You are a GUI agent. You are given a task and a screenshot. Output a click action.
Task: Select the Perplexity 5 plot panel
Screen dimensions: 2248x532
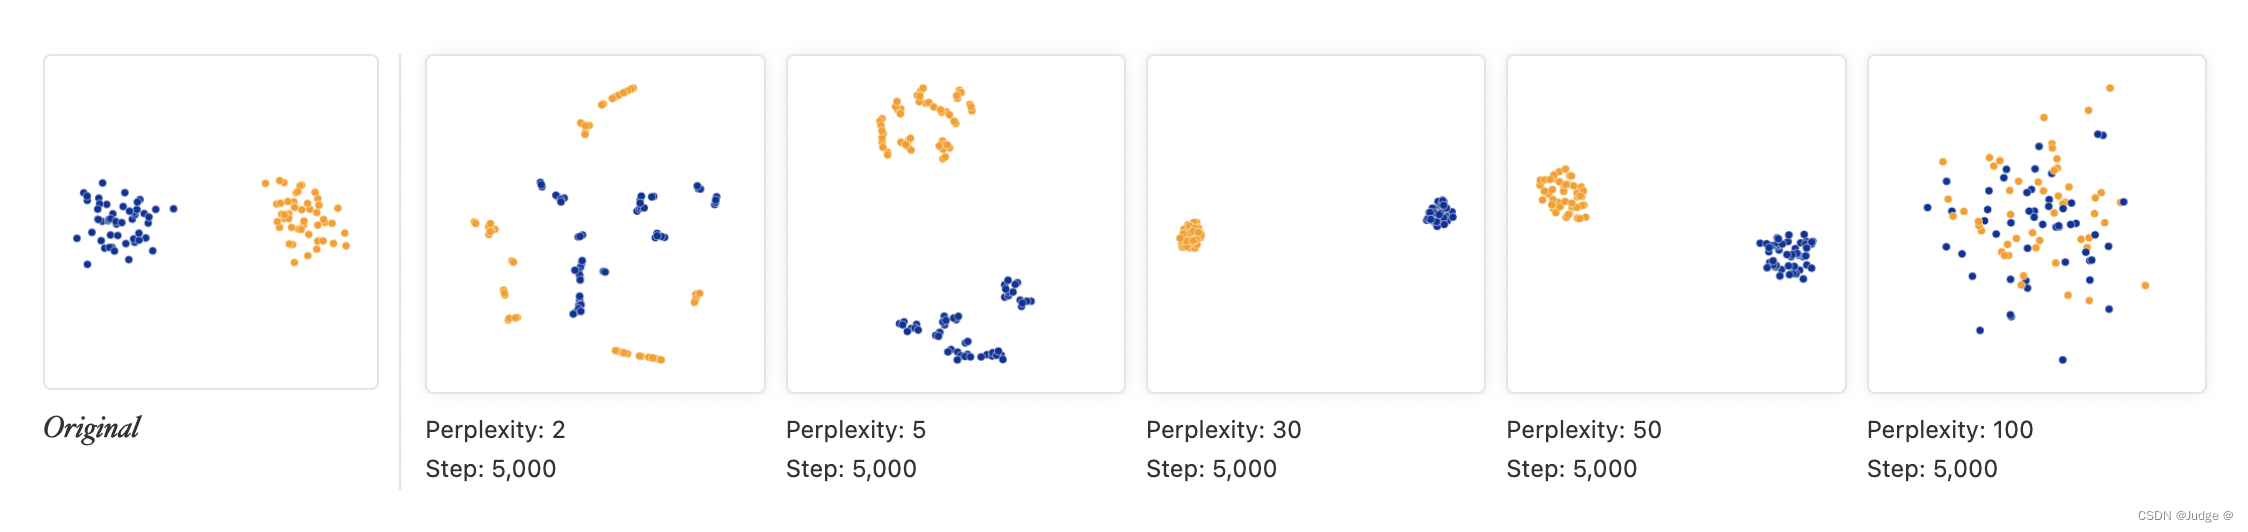956,224
